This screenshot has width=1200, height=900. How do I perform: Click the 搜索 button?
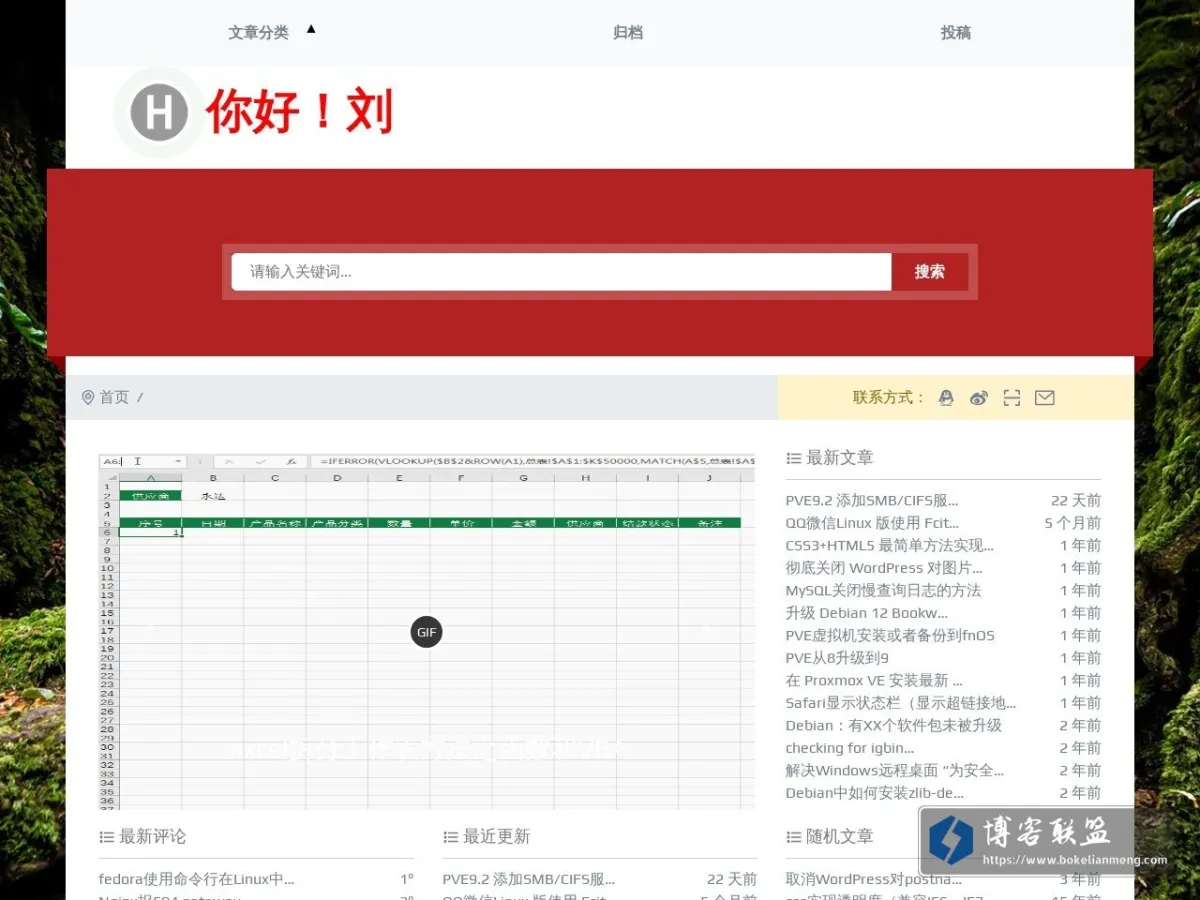click(x=929, y=272)
